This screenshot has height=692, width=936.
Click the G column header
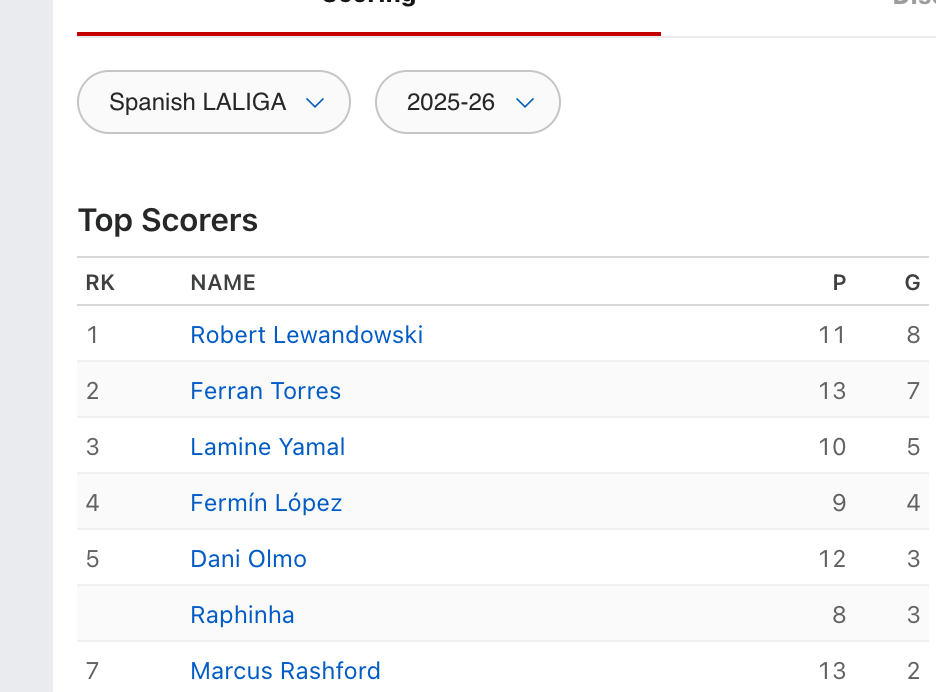tap(912, 283)
